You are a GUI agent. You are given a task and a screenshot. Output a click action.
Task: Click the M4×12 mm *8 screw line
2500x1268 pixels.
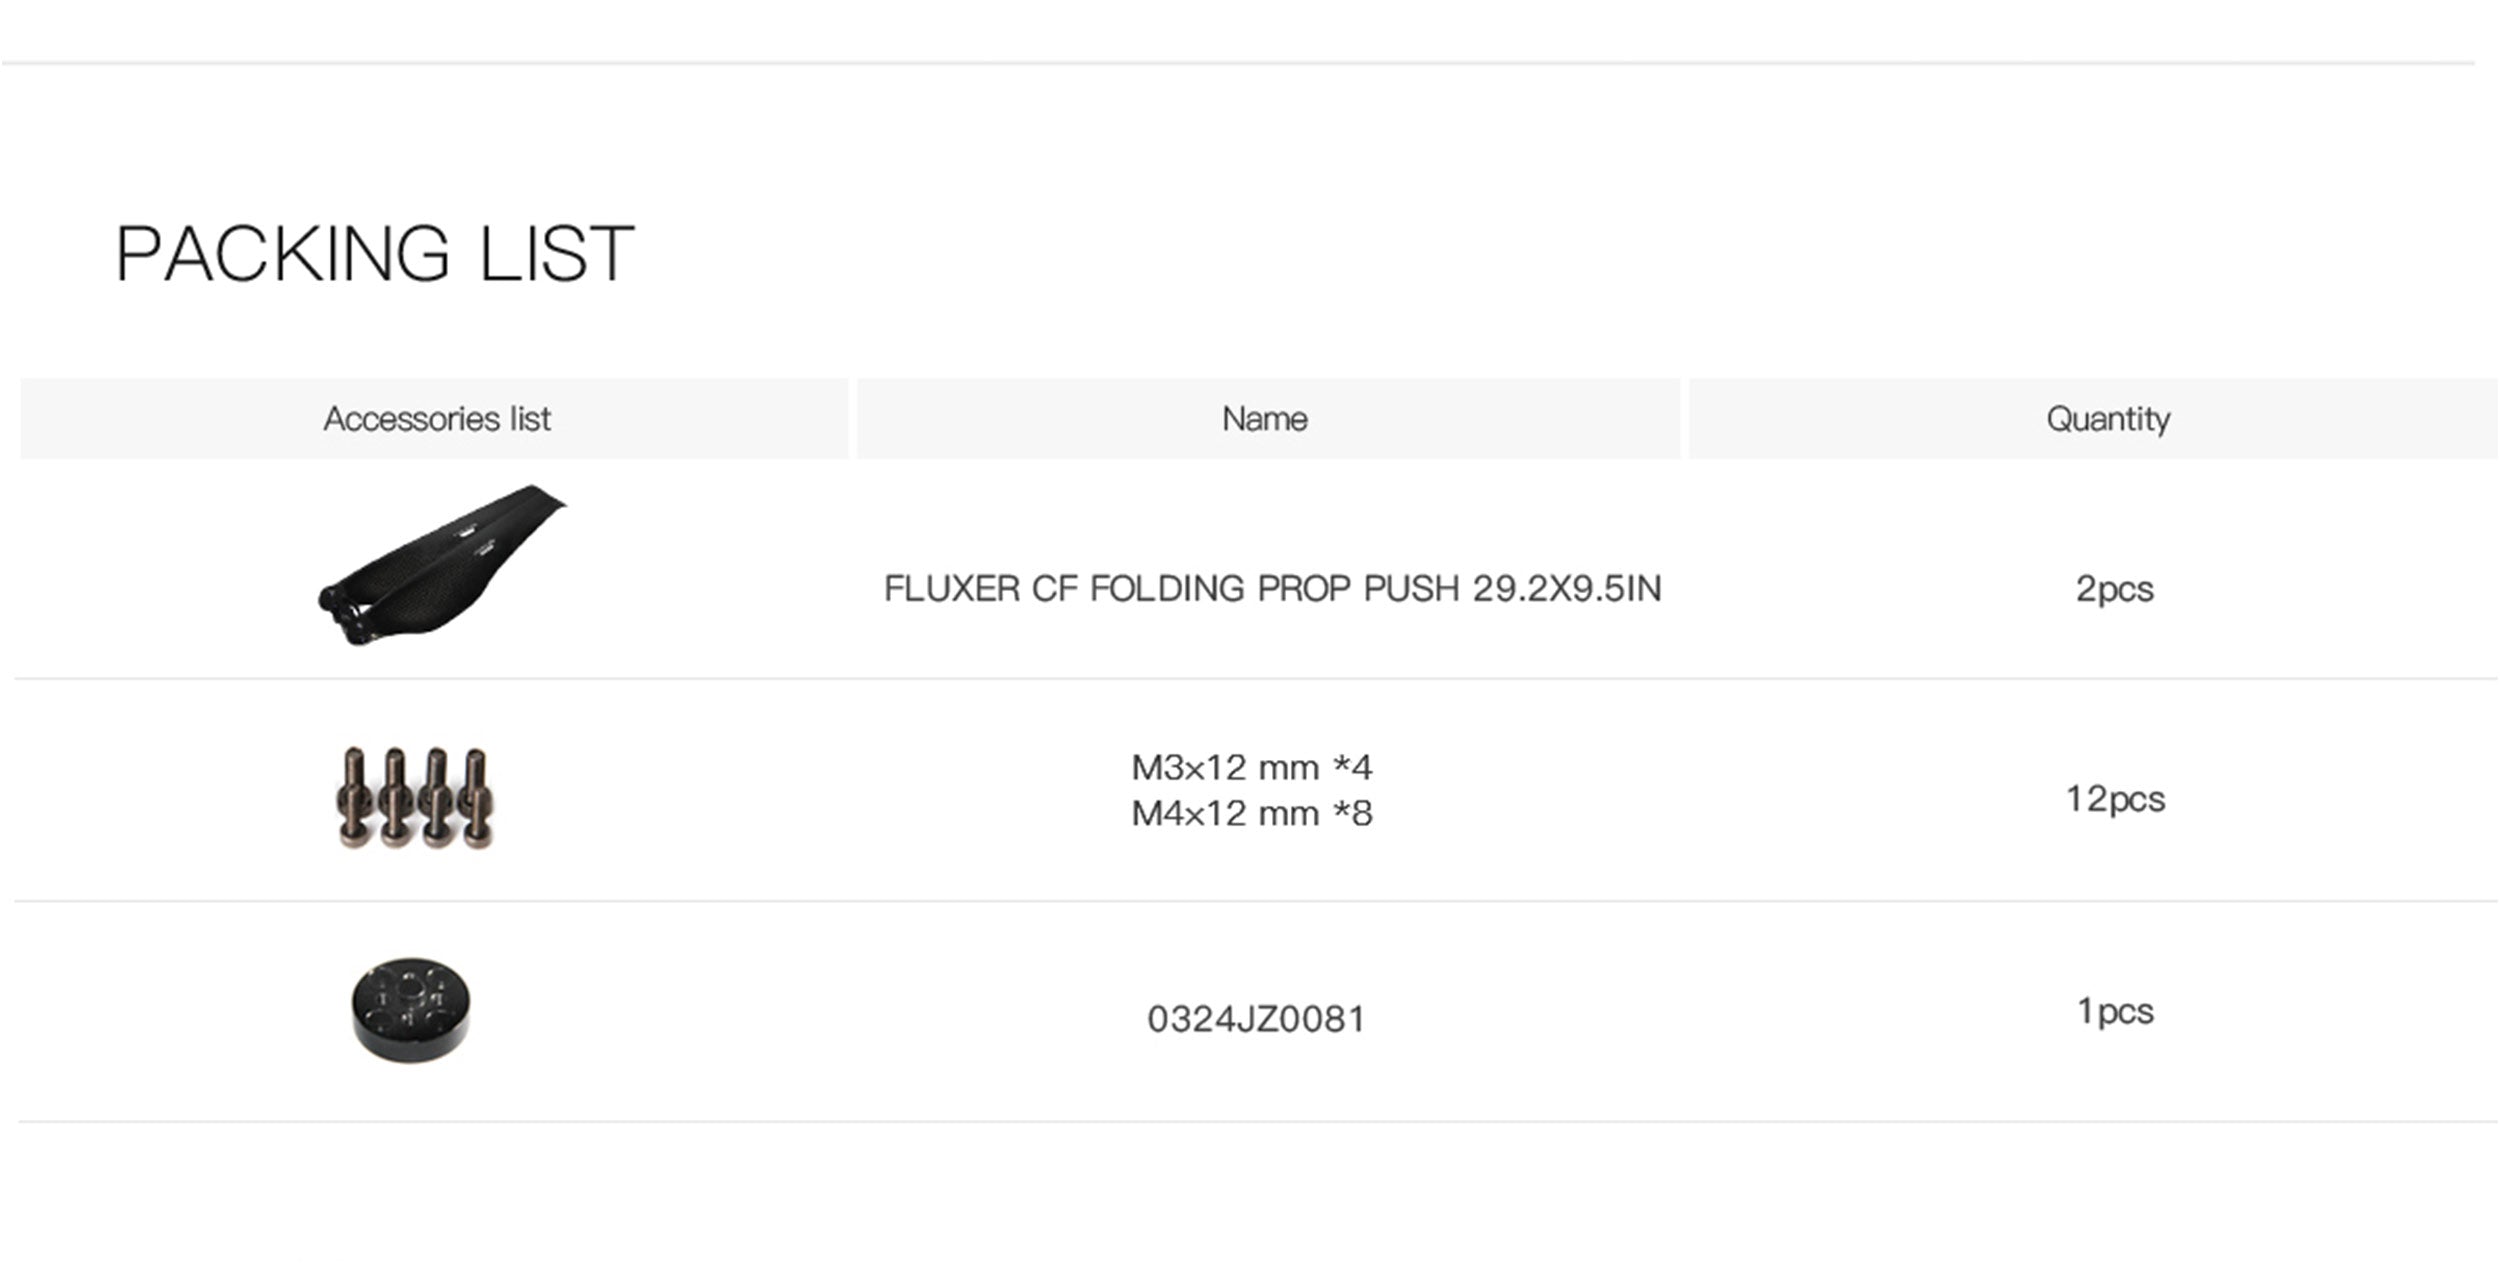(x=1251, y=814)
